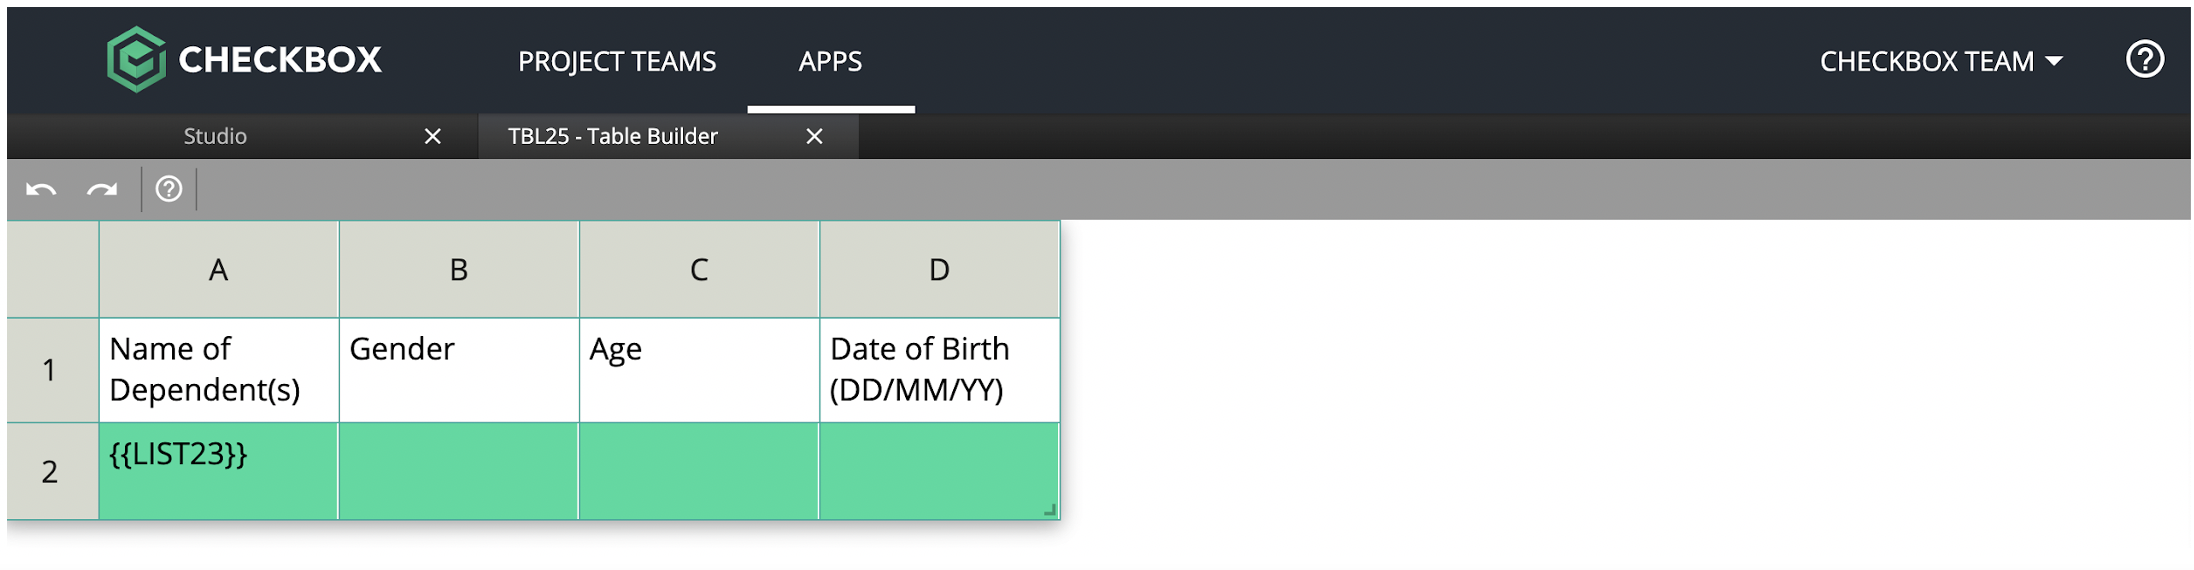The height and width of the screenshot is (570, 2194).
Task: Go to the Apps menu
Action: 830,61
